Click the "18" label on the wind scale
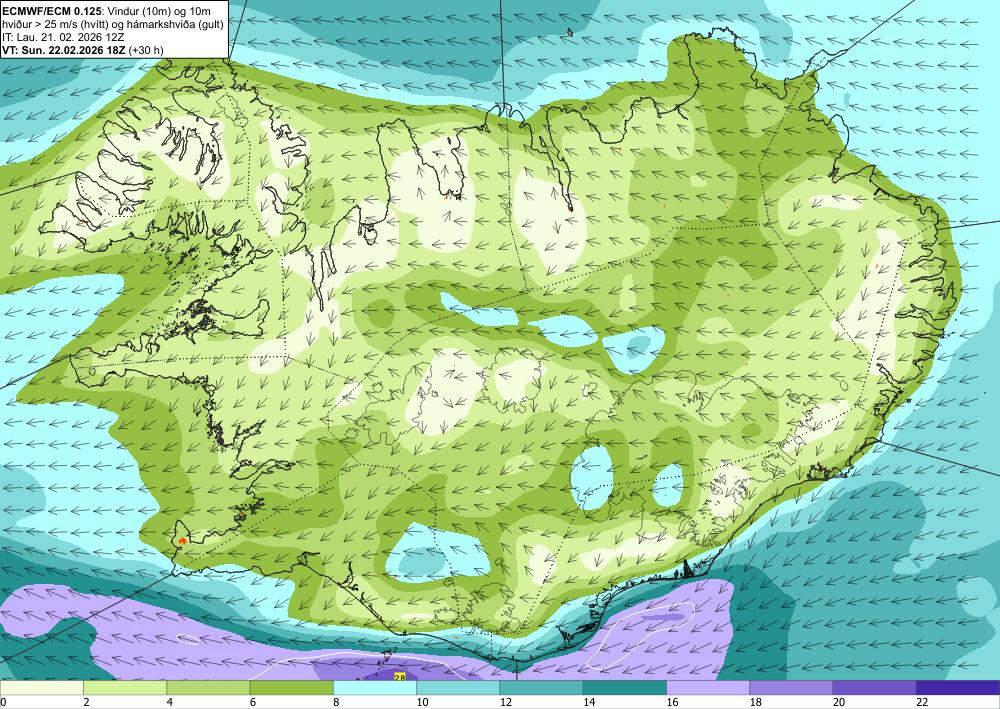 (x=756, y=702)
